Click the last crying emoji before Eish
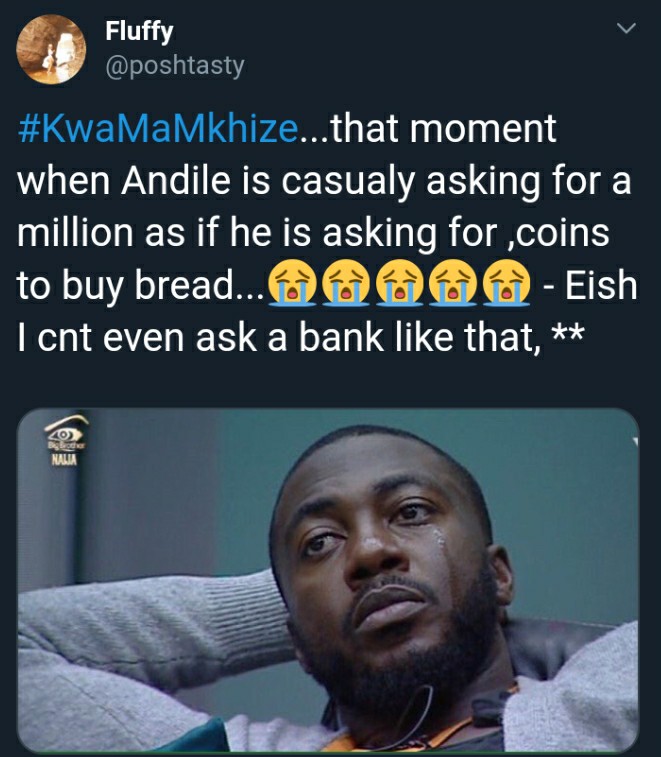Viewport: 661px width, 757px height. point(506,284)
